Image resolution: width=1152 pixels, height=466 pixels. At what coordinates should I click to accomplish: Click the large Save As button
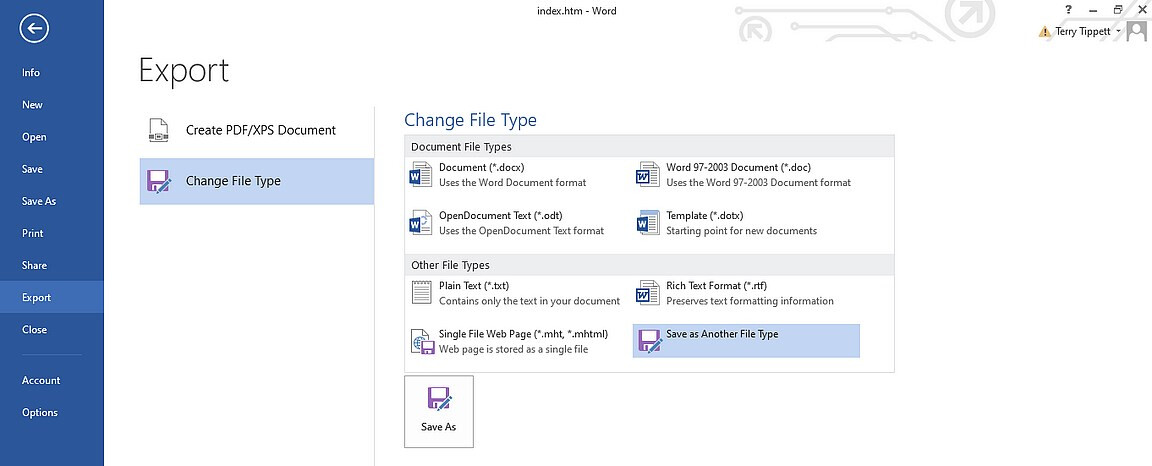pyautogui.click(x=438, y=411)
